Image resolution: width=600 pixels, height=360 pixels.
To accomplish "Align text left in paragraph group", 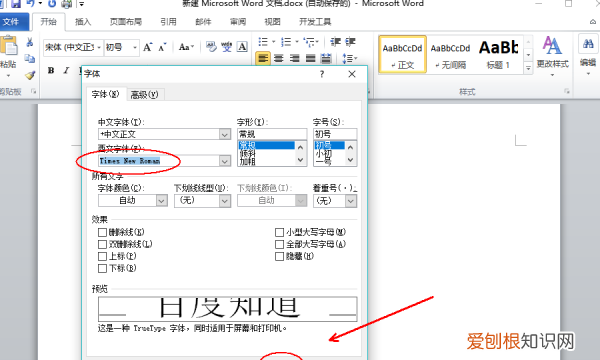I will pyautogui.click(x=263, y=59).
